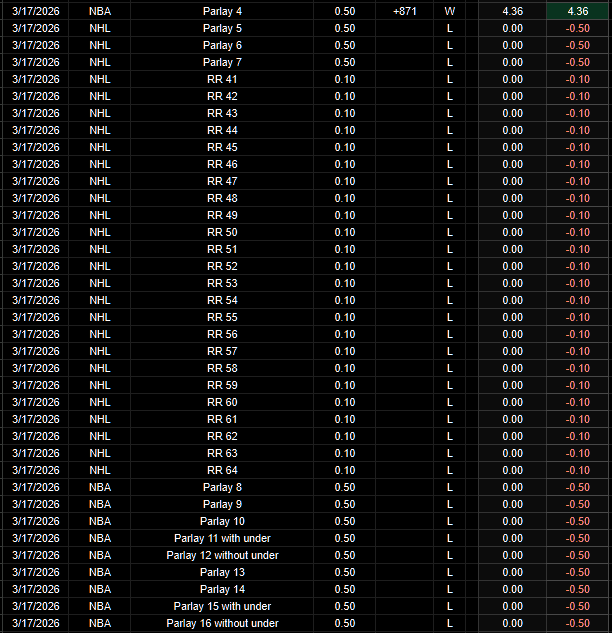The image size is (612, 633).
Task: Click the RR 44 cell
Action: point(222,130)
